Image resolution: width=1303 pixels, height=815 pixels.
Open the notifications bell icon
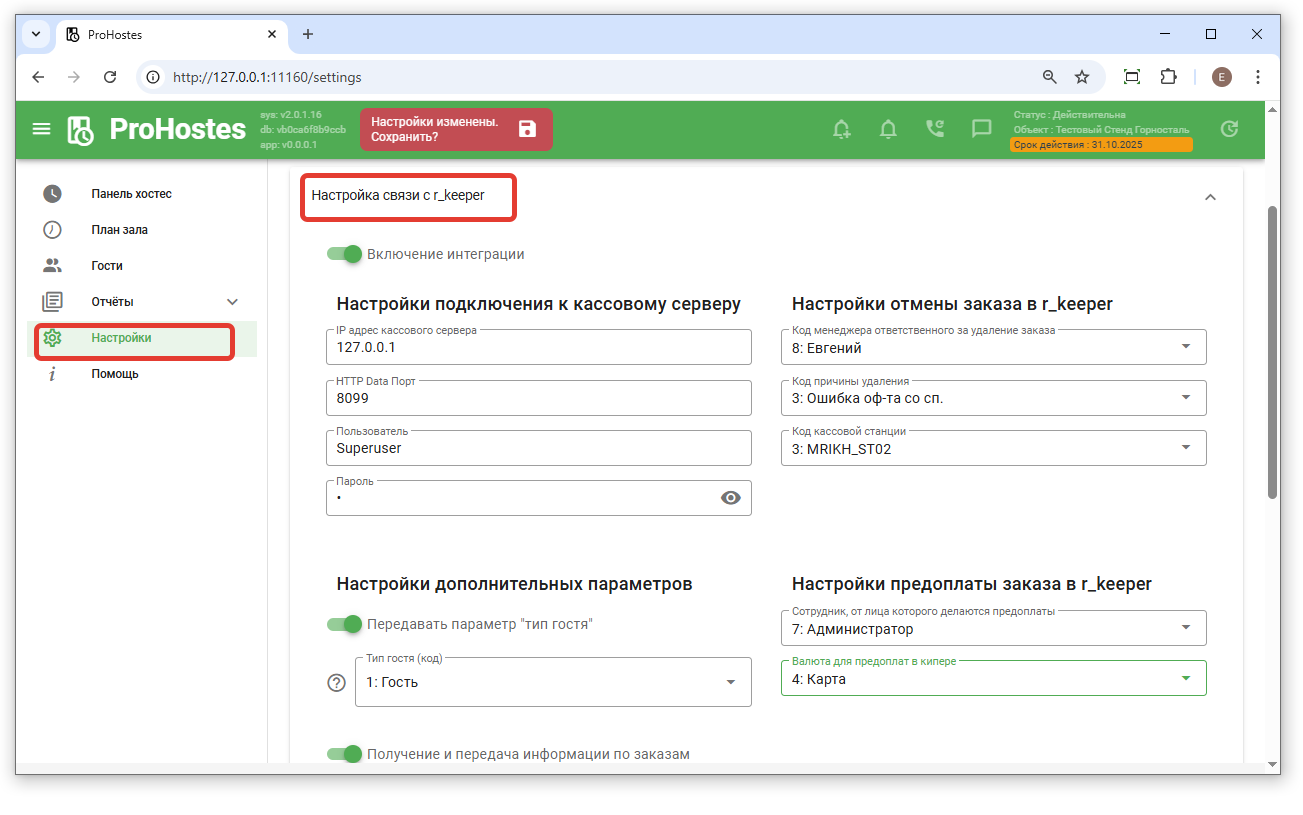click(x=887, y=129)
